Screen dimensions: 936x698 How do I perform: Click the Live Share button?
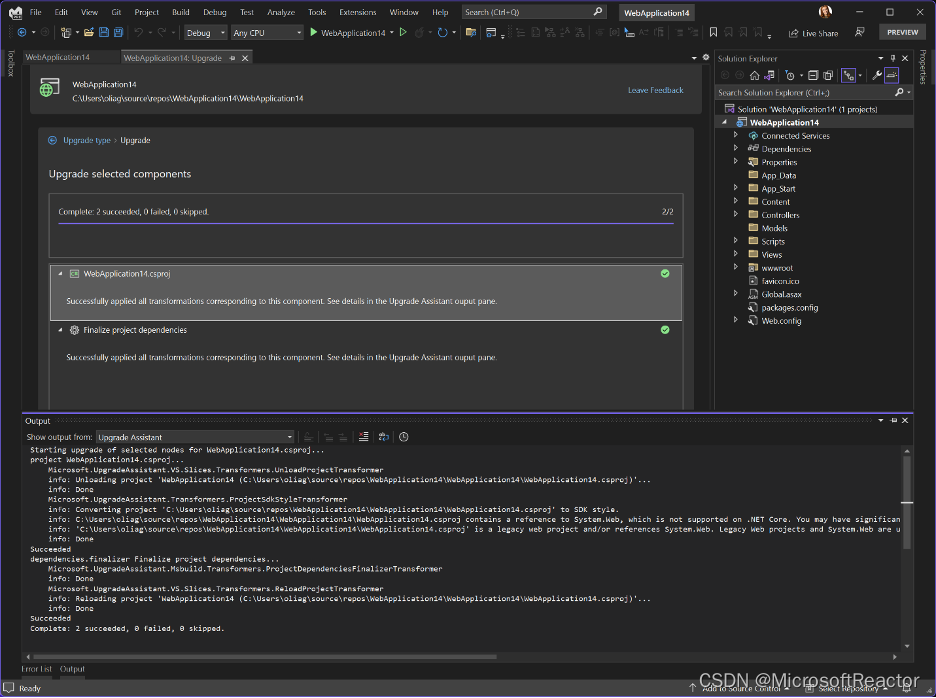[x=813, y=33]
